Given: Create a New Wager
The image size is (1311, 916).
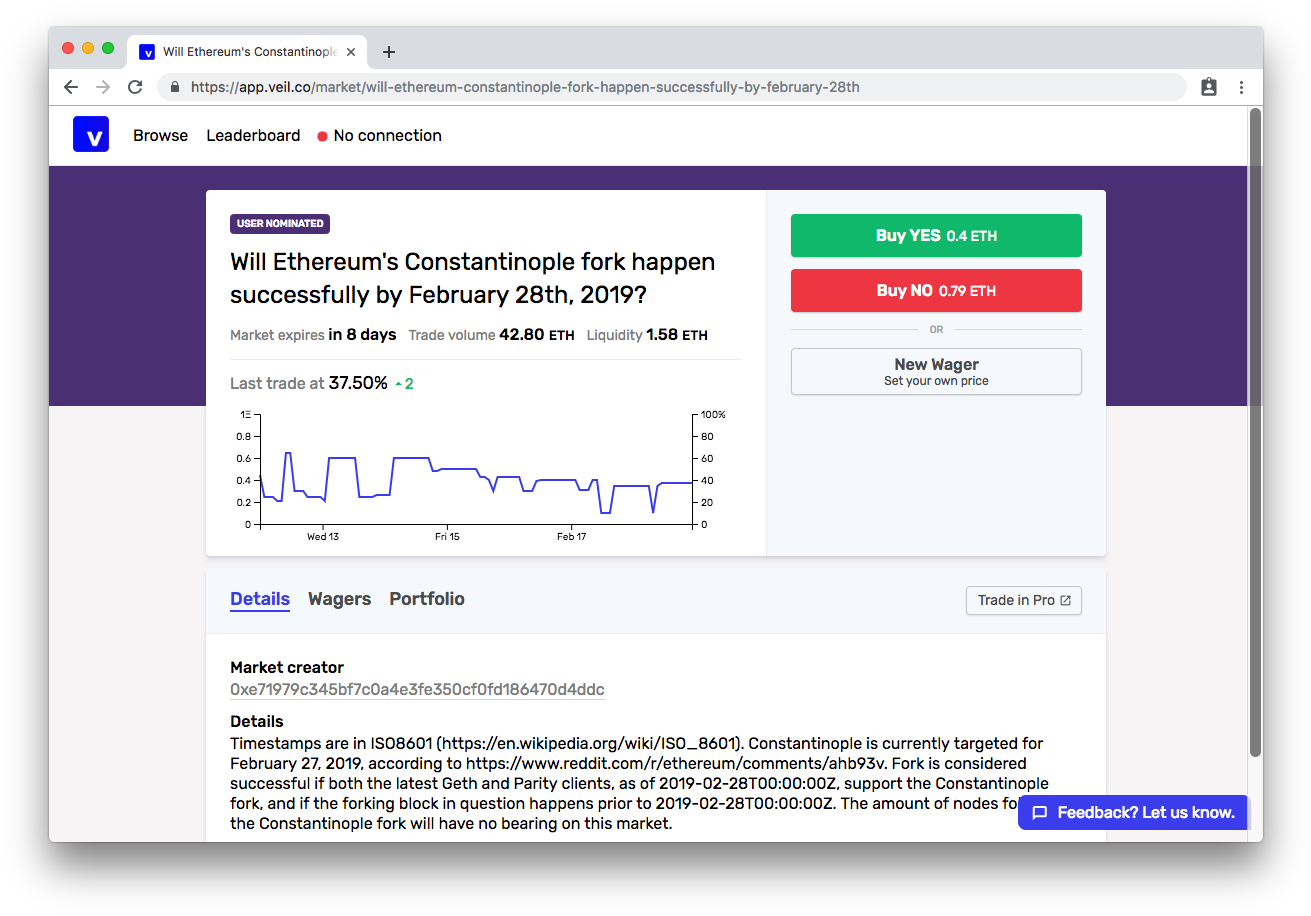Looking at the screenshot, I should [936, 371].
